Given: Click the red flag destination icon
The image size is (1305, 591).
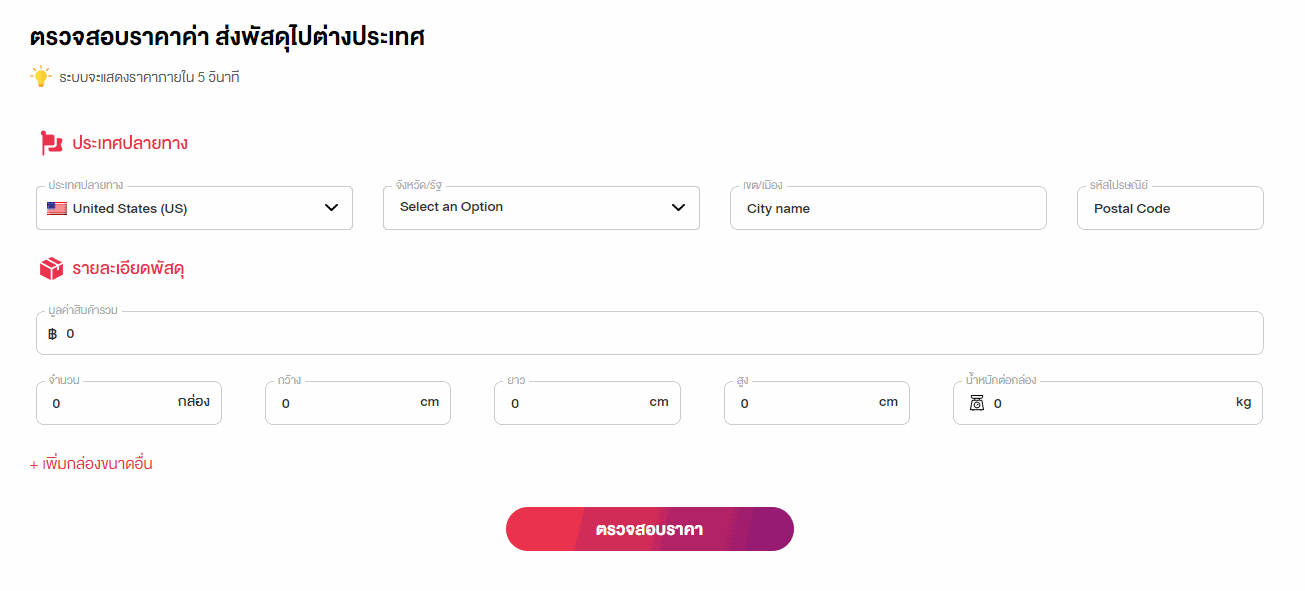Looking at the screenshot, I should 51,143.
